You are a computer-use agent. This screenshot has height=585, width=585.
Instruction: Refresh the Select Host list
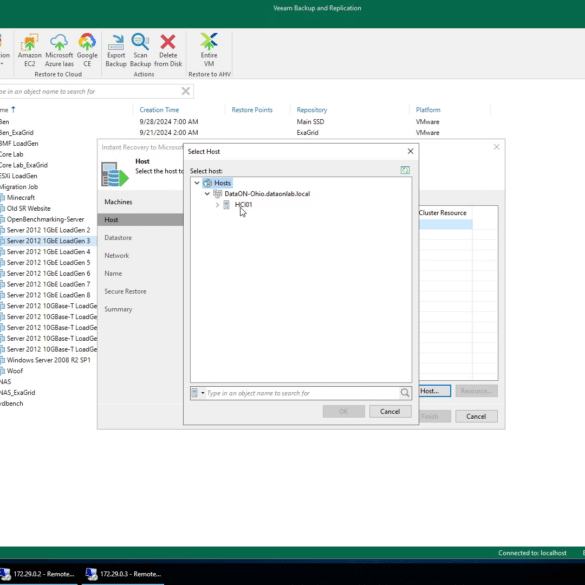pos(405,171)
